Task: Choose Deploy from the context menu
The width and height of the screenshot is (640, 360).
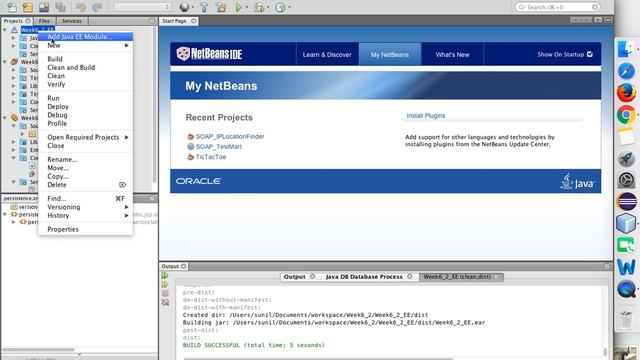Action: pos(85,107)
